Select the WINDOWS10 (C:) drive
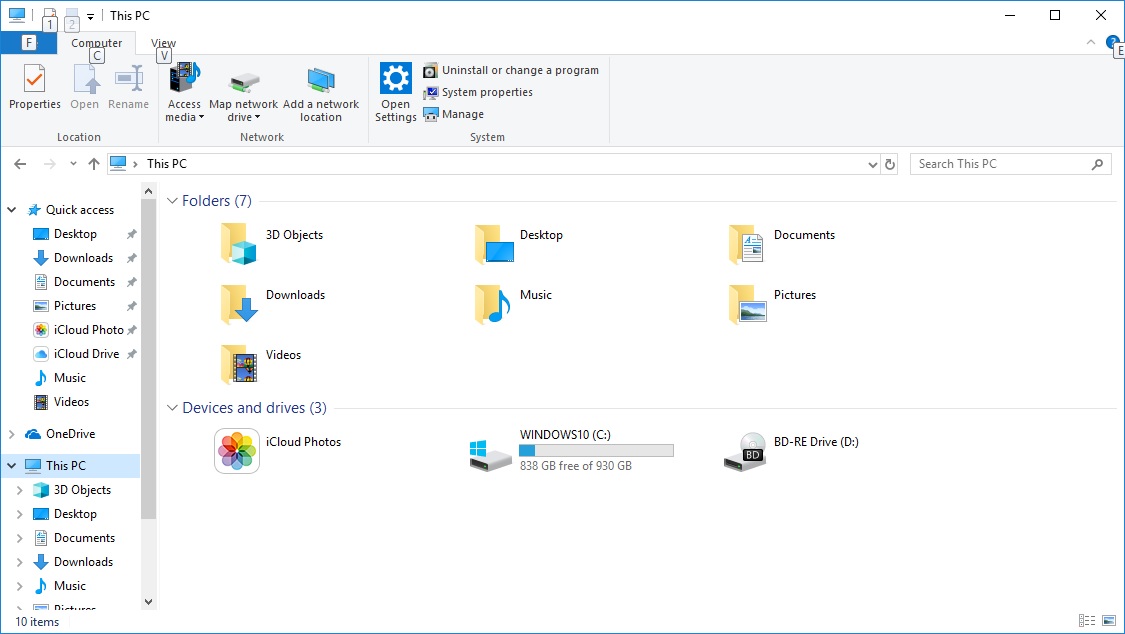Image resolution: width=1125 pixels, height=634 pixels. click(491, 452)
